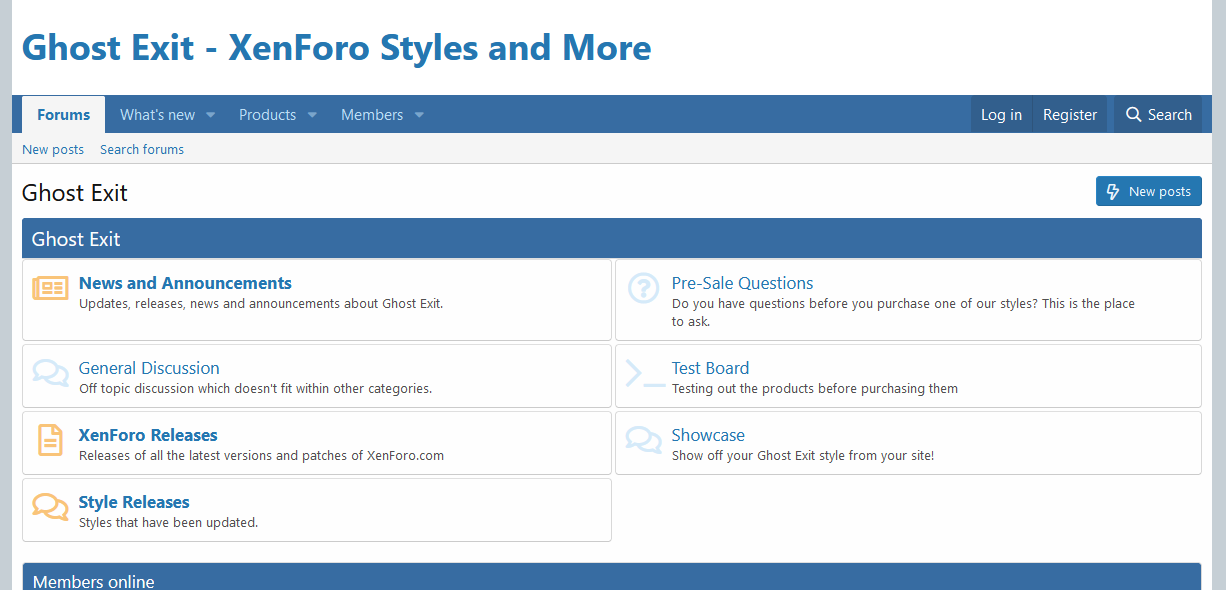Screen dimensions: 1226x590
Task: Click text 'Off topic discussion which doesn't fit within other categories.'
Action: pos(255,389)
